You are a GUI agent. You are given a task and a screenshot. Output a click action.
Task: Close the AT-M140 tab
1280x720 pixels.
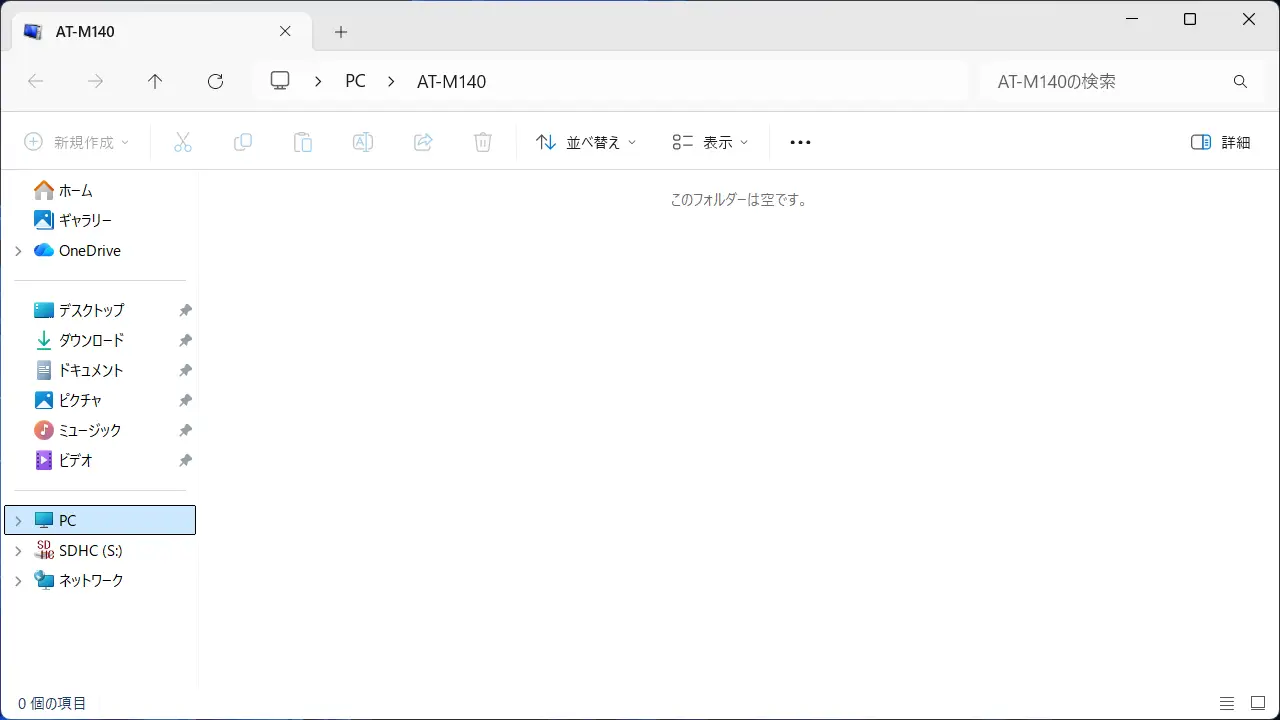(x=285, y=32)
